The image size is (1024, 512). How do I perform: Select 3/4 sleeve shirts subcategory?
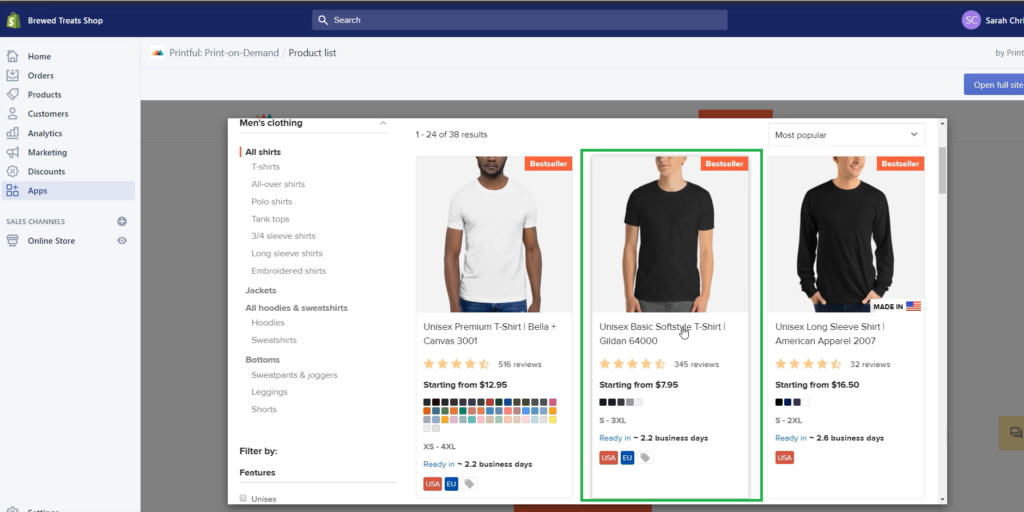point(283,236)
